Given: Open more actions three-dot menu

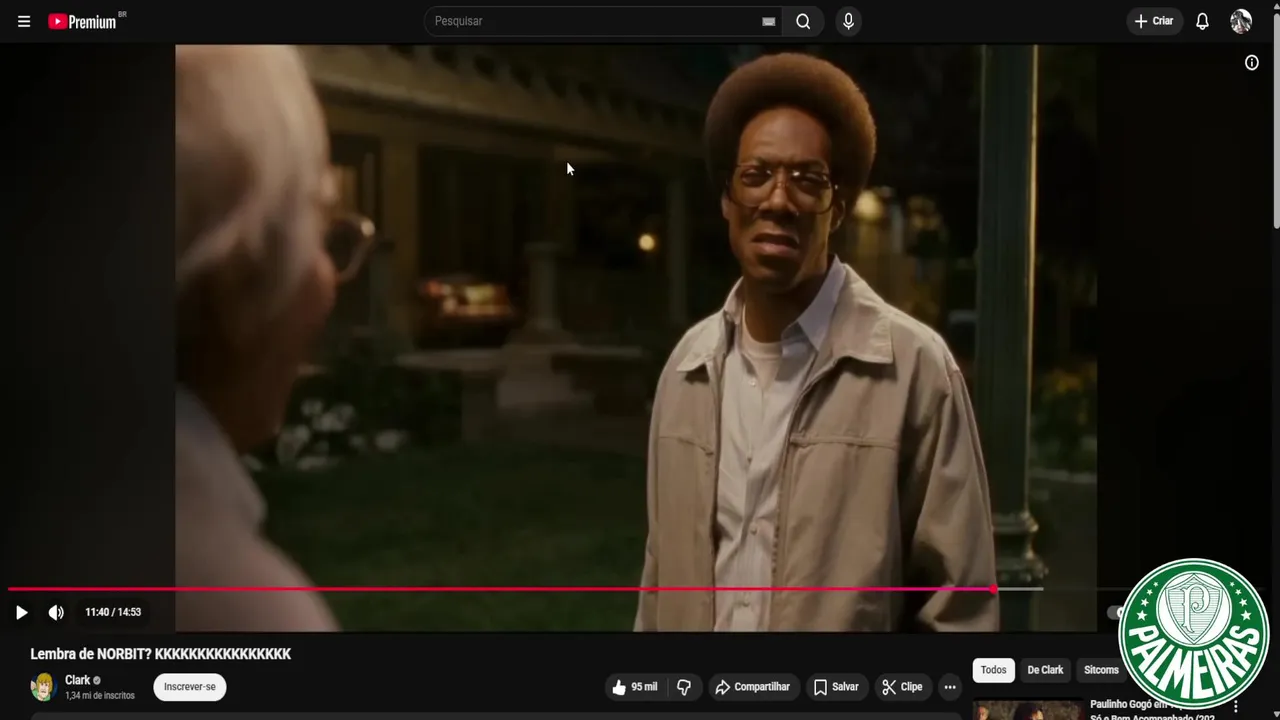Looking at the screenshot, I should (x=950, y=687).
